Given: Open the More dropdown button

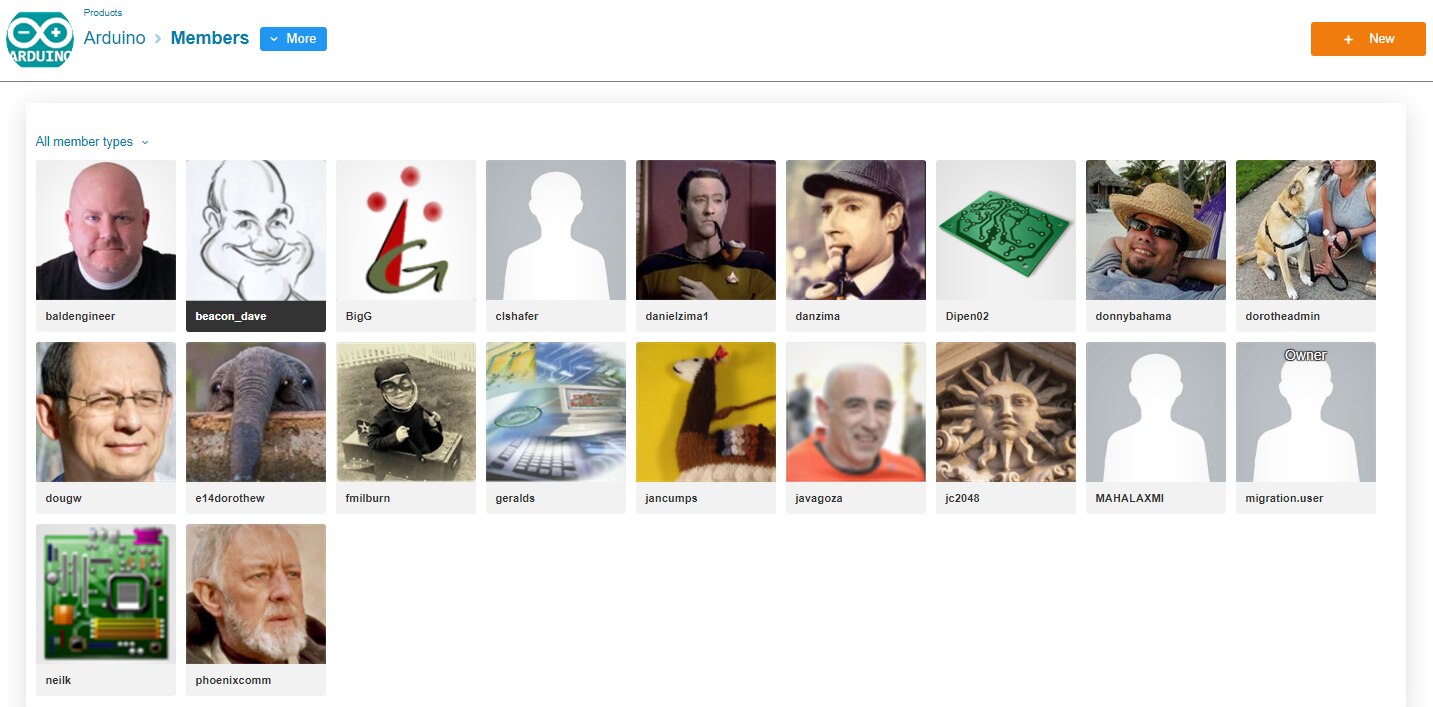Looking at the screenshot, I should 293,39.
